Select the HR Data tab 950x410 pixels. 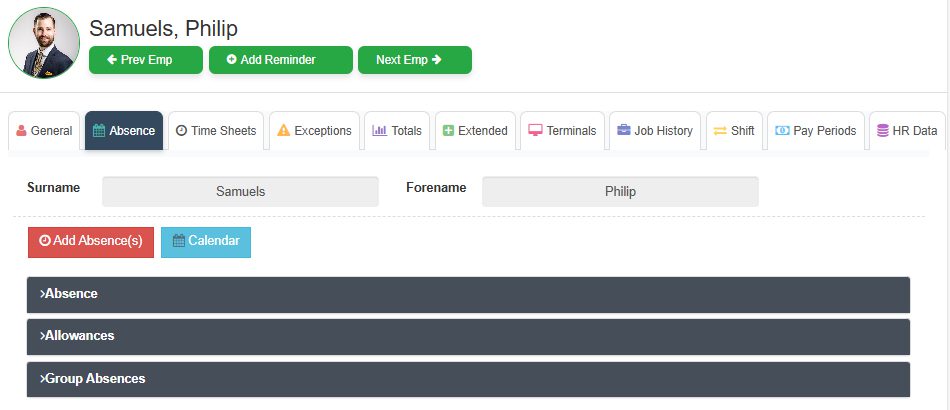(906, 131)
